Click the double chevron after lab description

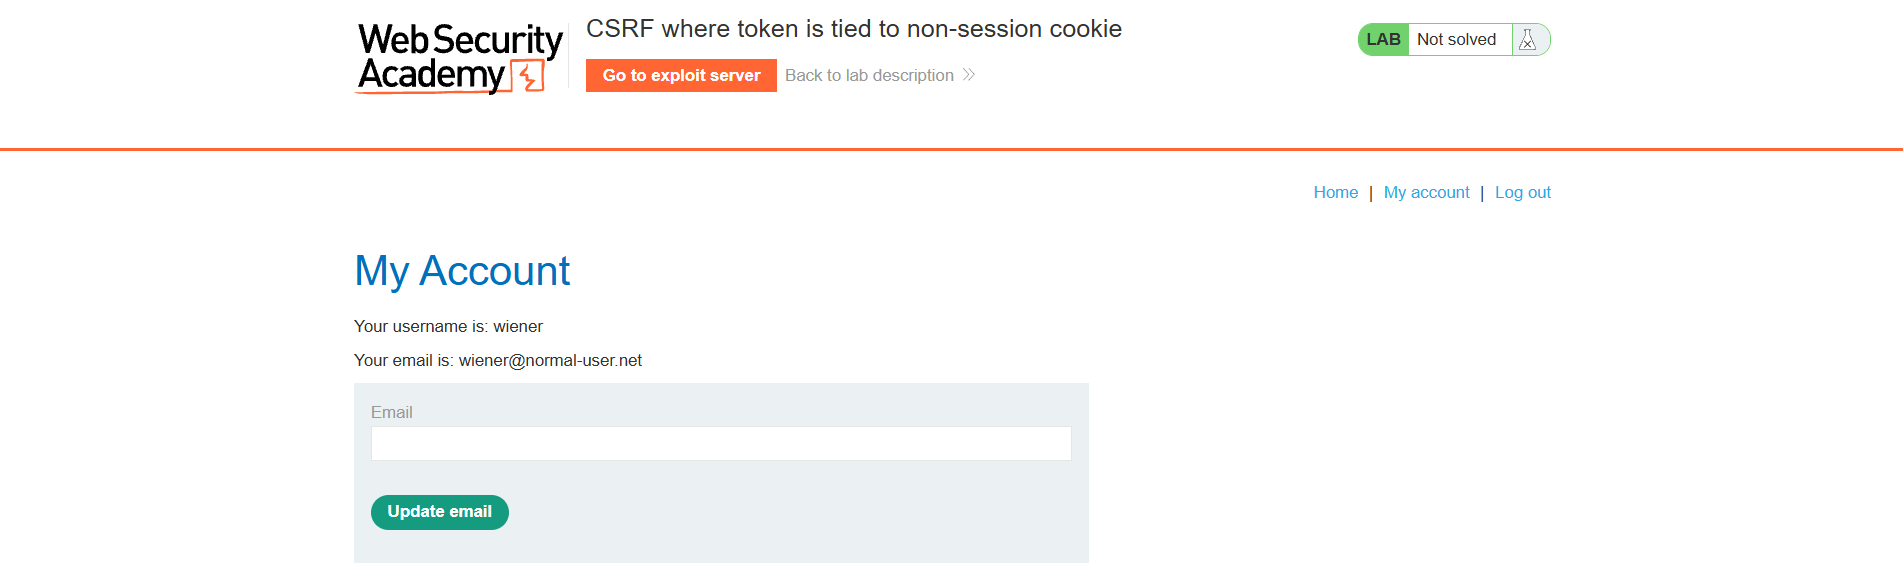(x=969, y=75)
